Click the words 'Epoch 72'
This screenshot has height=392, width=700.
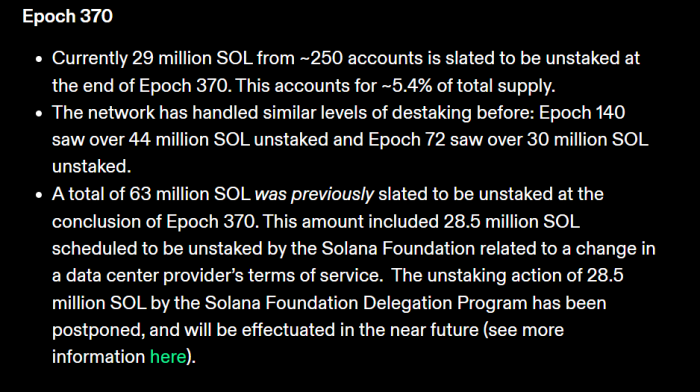407,140
